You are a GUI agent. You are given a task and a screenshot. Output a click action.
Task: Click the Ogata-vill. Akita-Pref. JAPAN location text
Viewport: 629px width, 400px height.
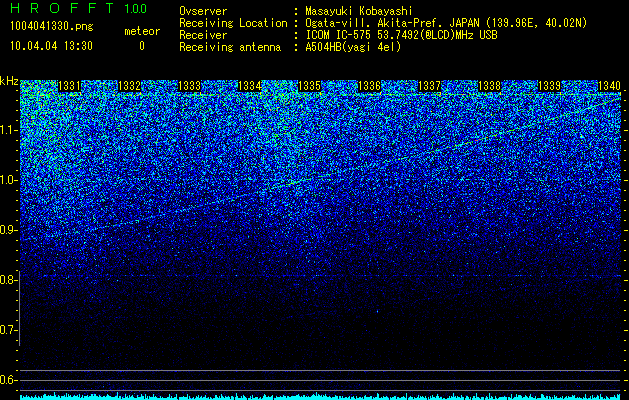point(446,23)
